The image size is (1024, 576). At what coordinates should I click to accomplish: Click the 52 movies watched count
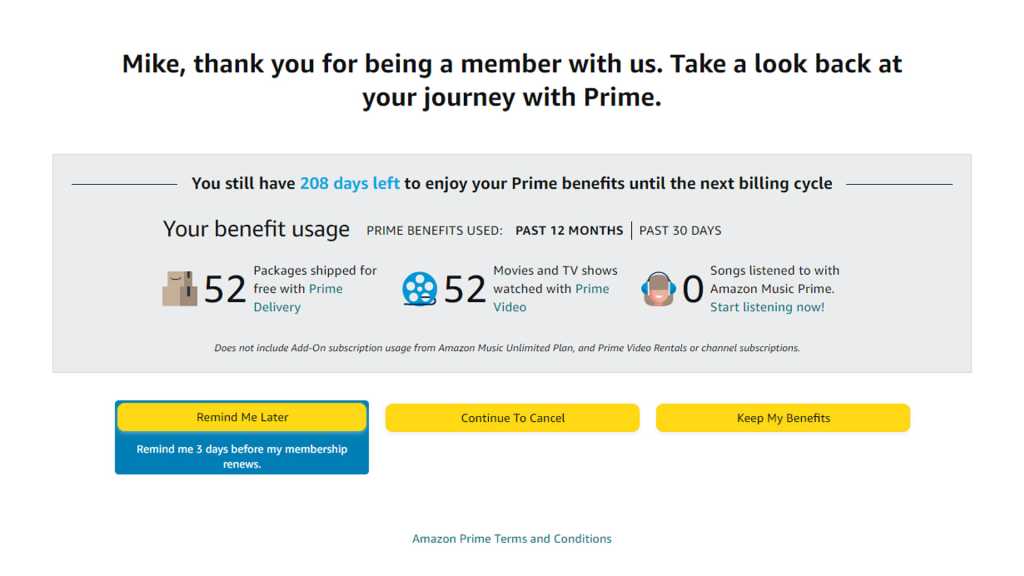(463, 288)
